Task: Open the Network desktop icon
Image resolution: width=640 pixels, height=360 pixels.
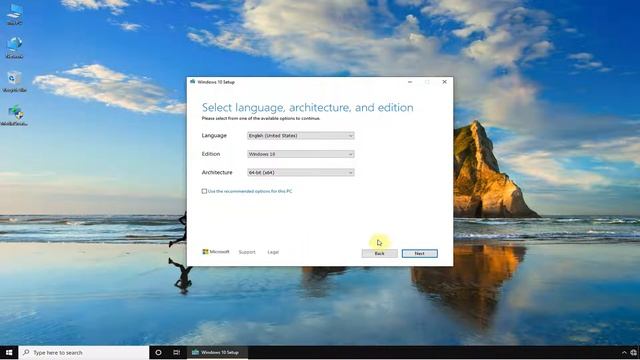Action: [x=15, y=48]
